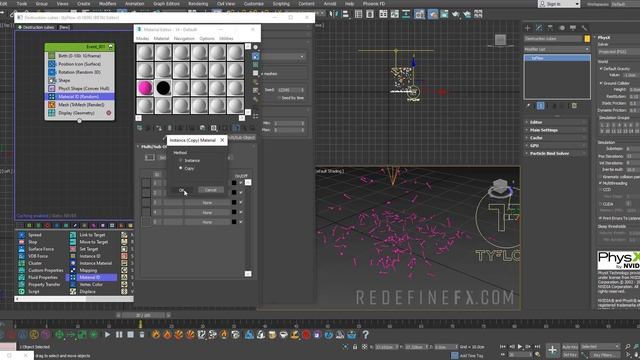Screen dimensions: 640x360
Task: Select the Copy radio option
Action: pos(181,168)
